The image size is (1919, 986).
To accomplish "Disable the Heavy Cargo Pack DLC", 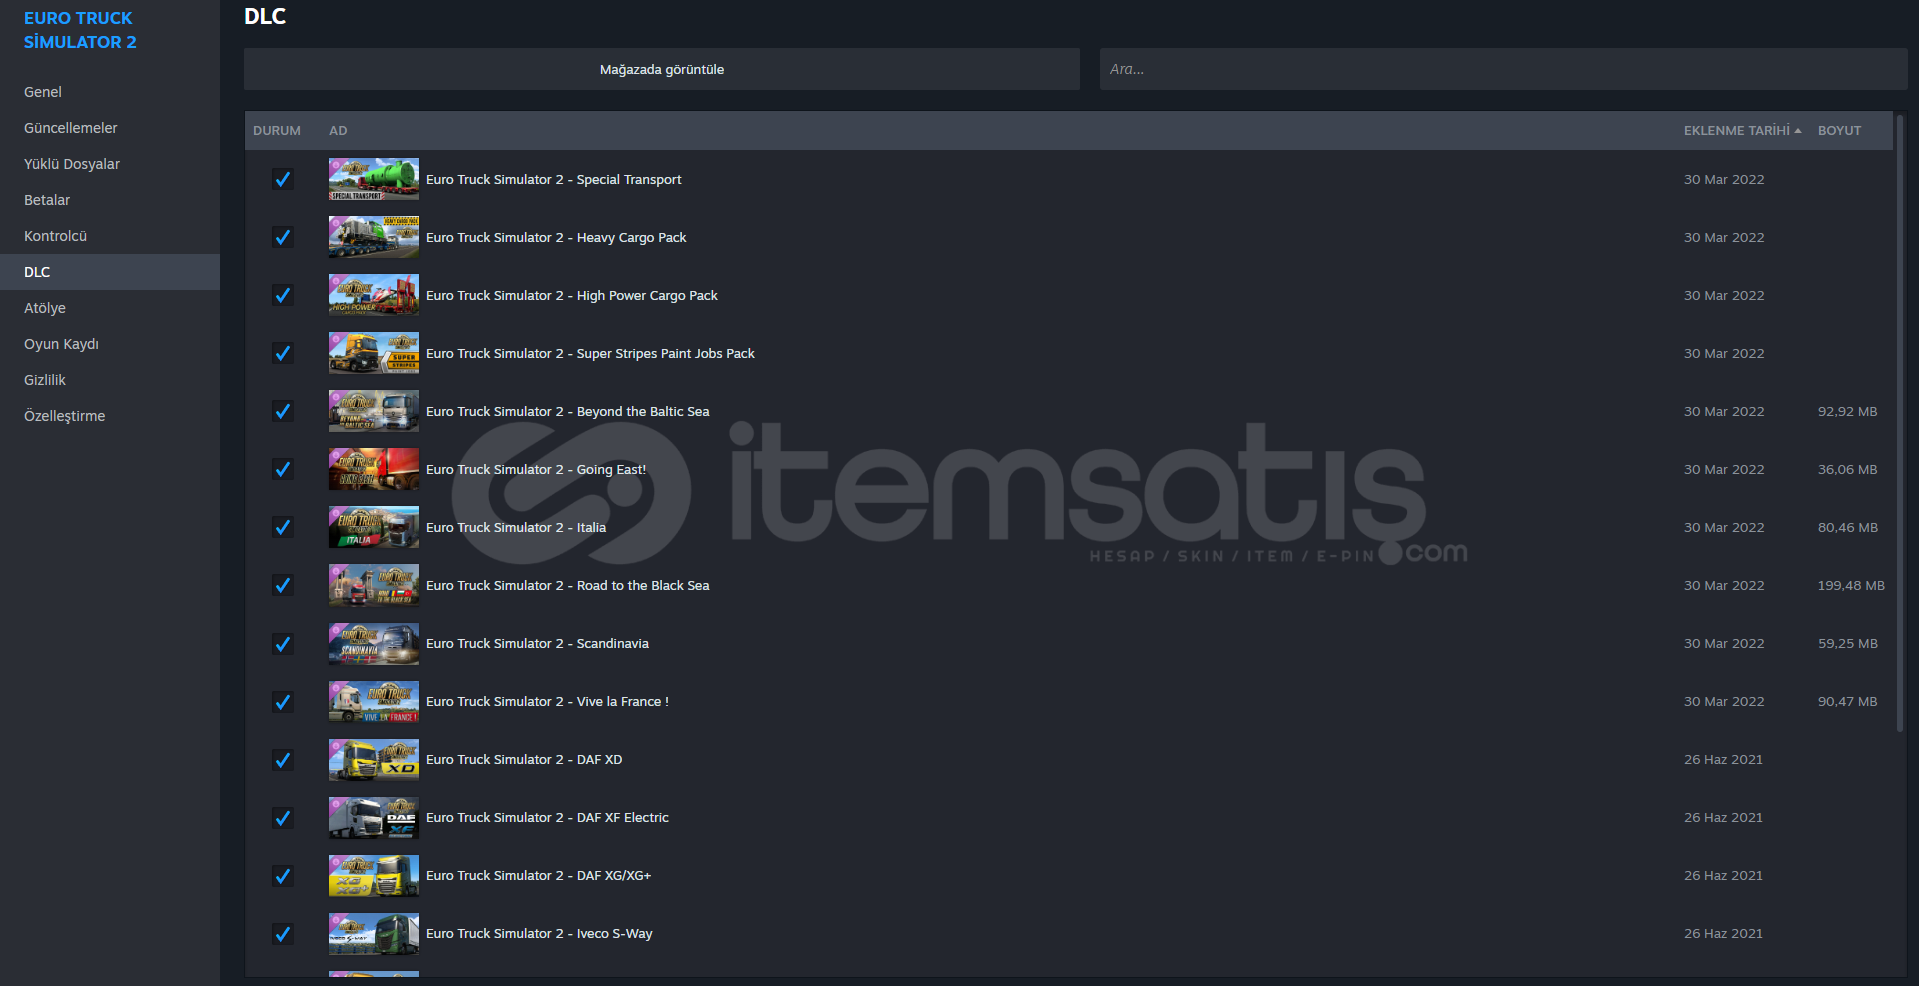I will [283, 237].
